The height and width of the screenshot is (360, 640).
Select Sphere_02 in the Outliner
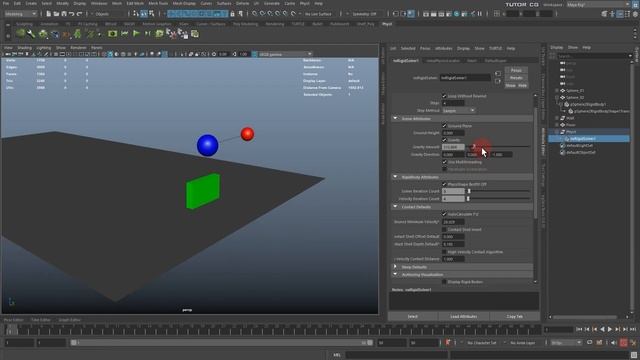pyautogui.click(x=575, y=98)
